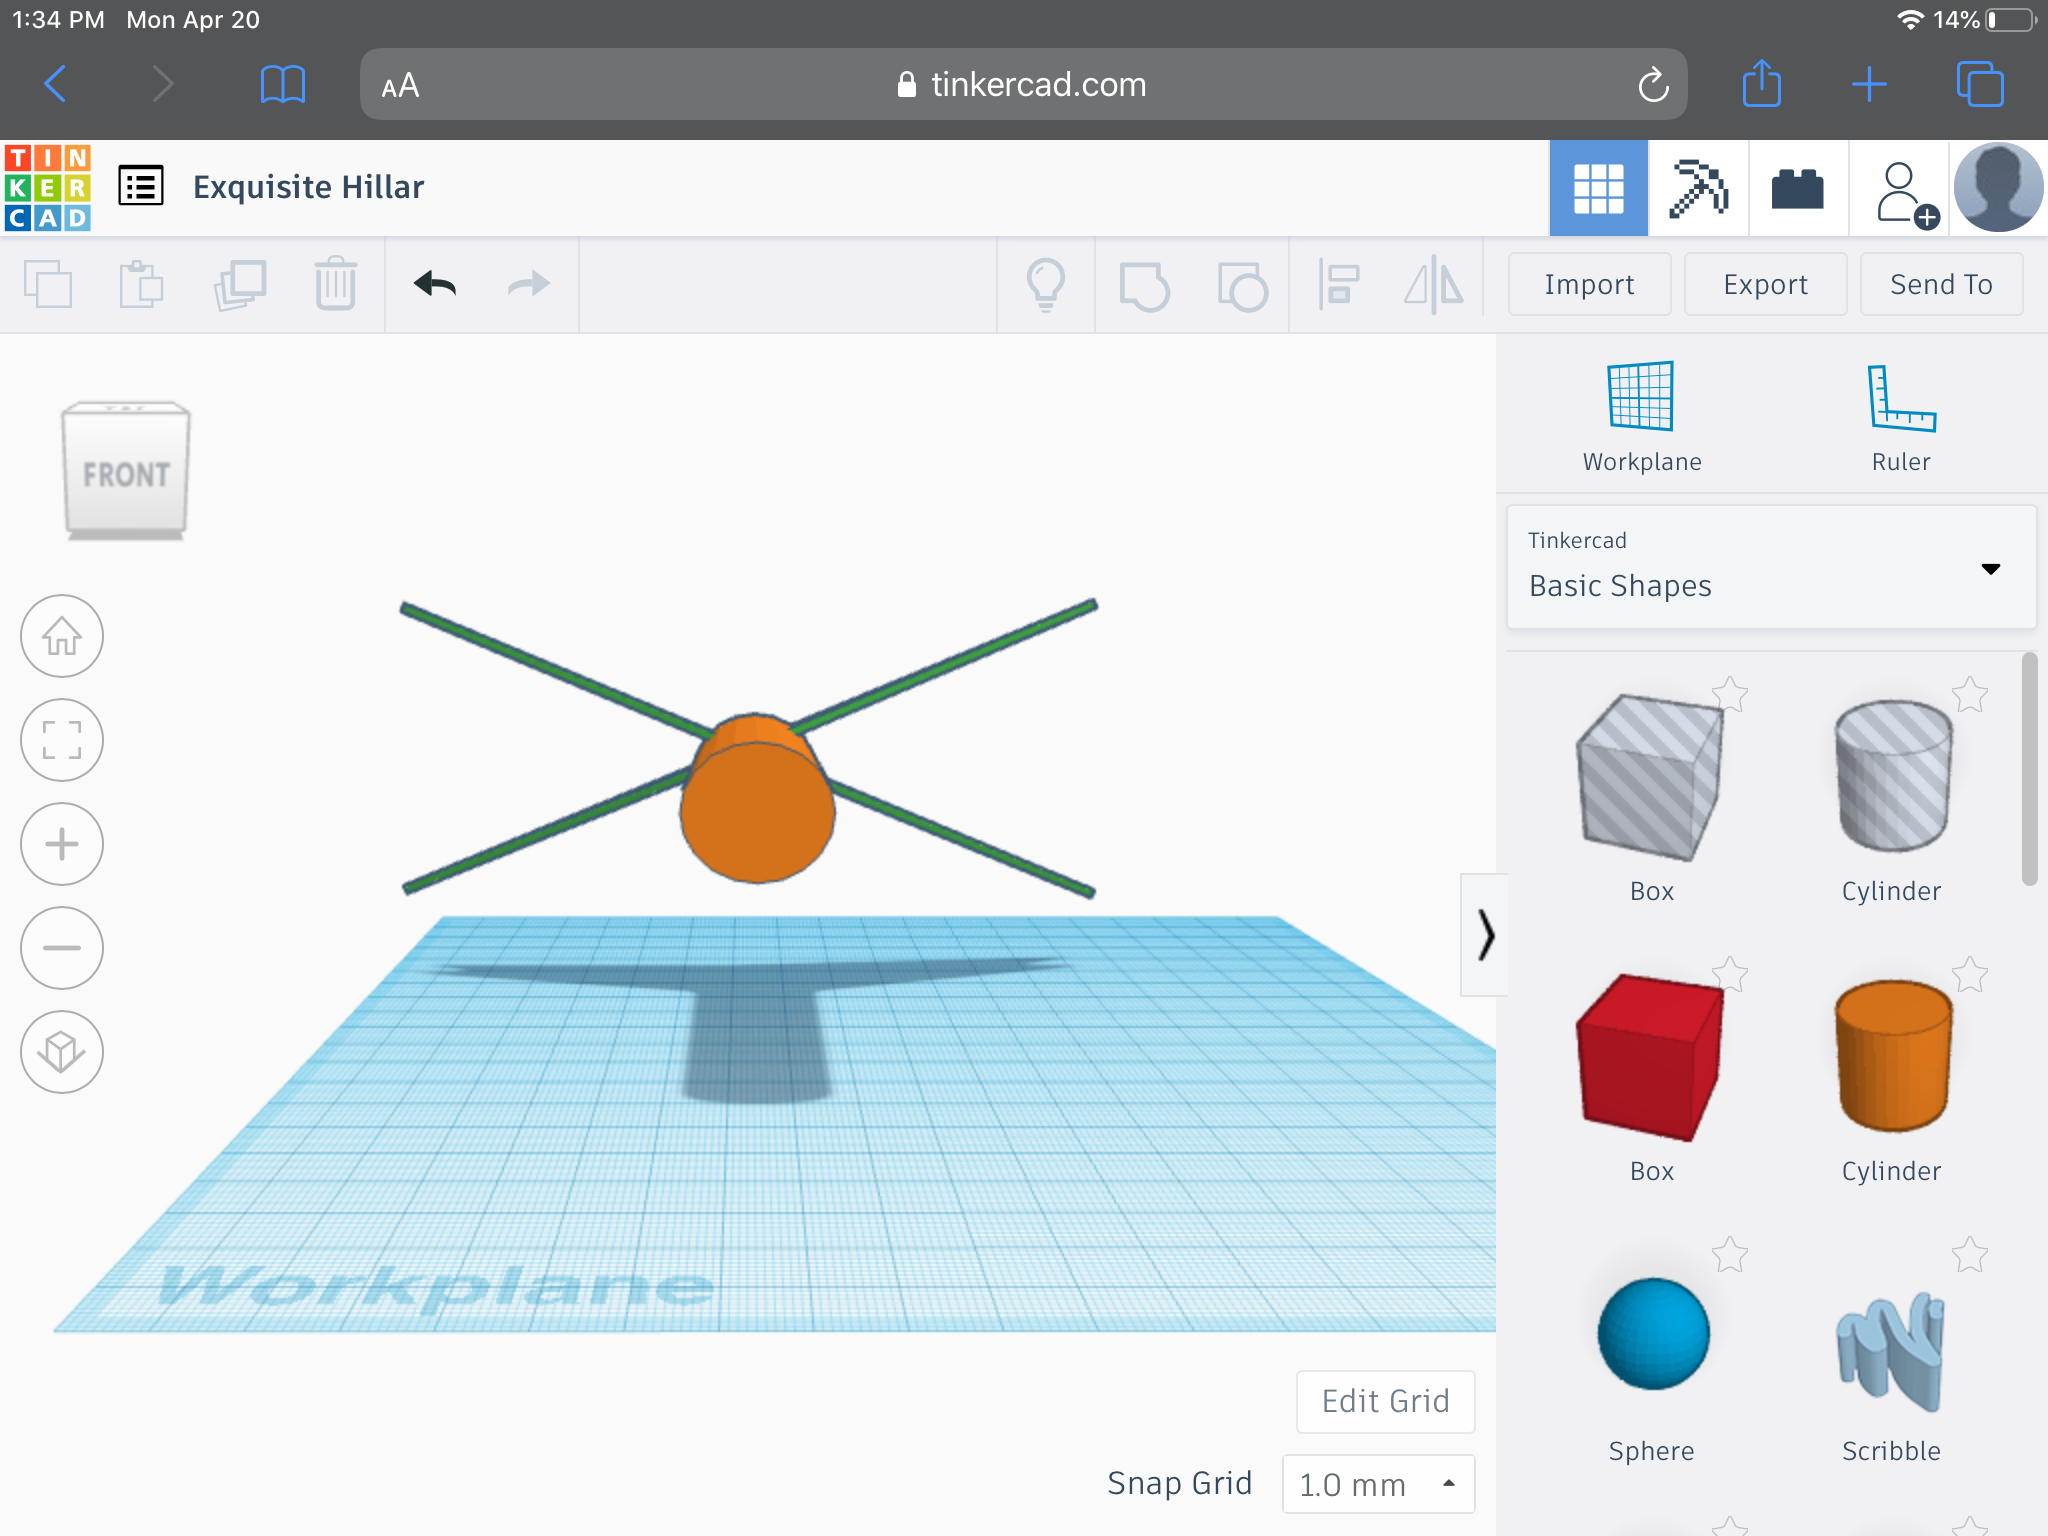
Task: Open the design list icon
Action: 141,186
